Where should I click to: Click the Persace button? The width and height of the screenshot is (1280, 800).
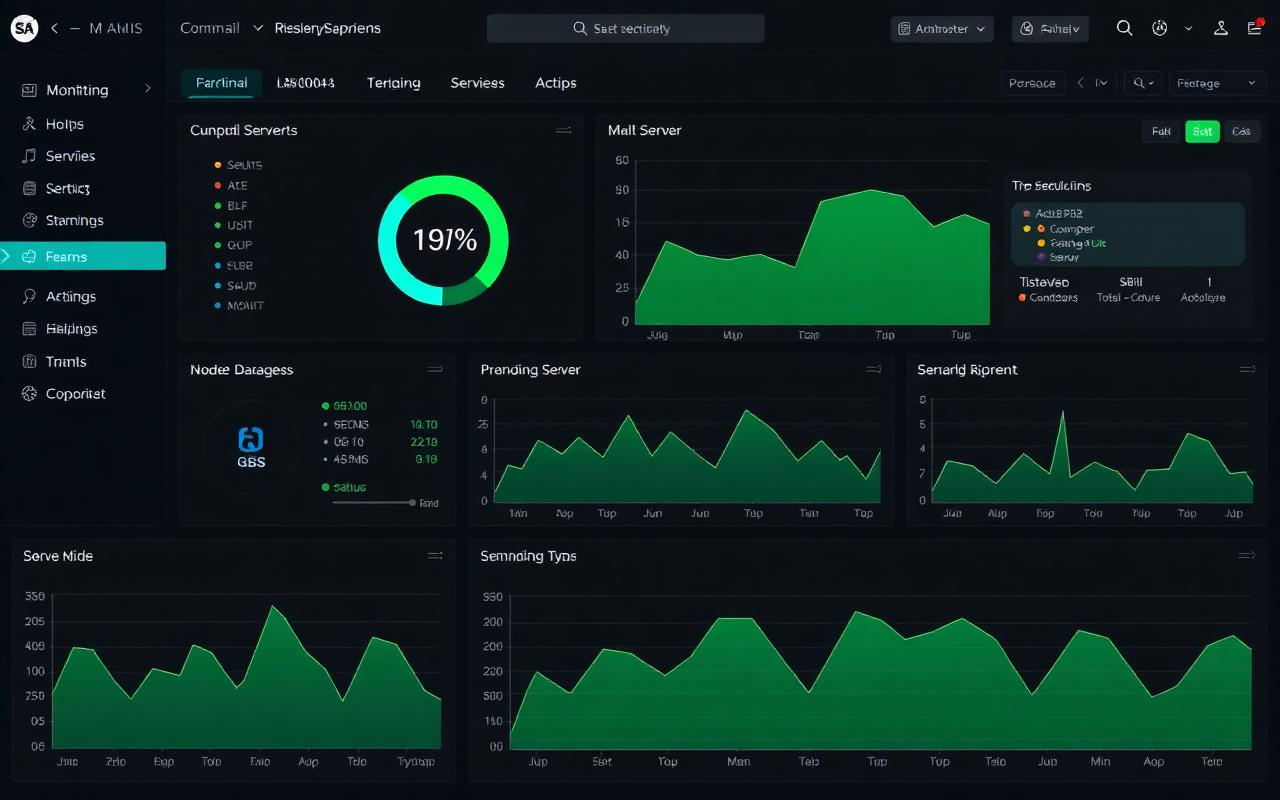1032,83
